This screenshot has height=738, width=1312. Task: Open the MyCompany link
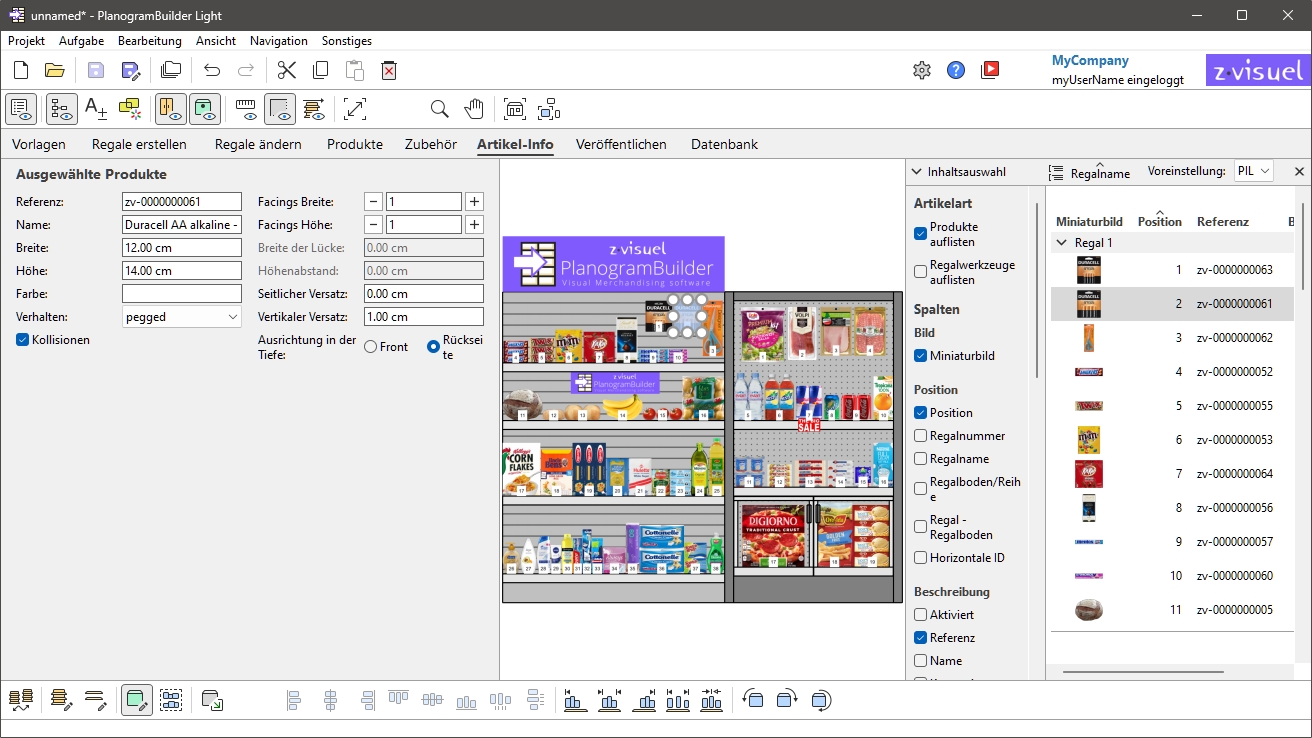[1090, 61]
